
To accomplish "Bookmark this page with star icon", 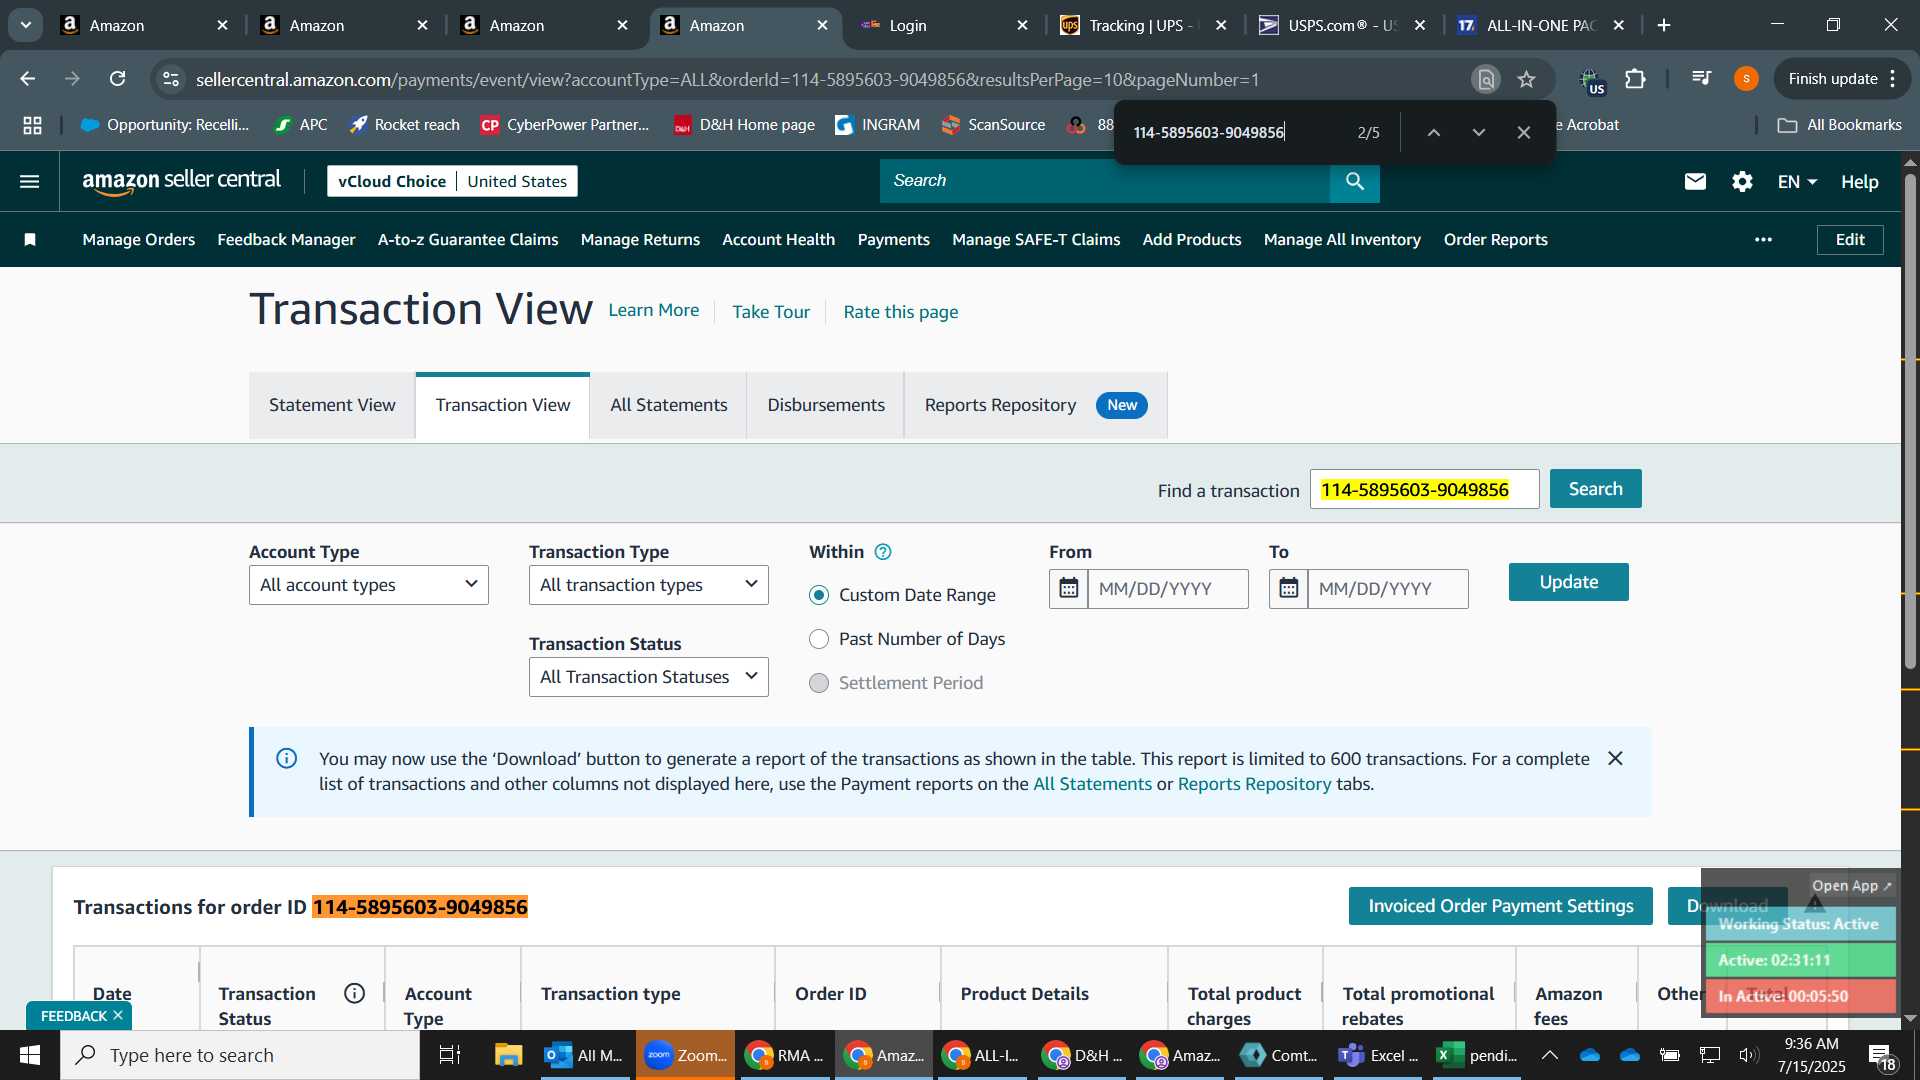I will 1526,79.
